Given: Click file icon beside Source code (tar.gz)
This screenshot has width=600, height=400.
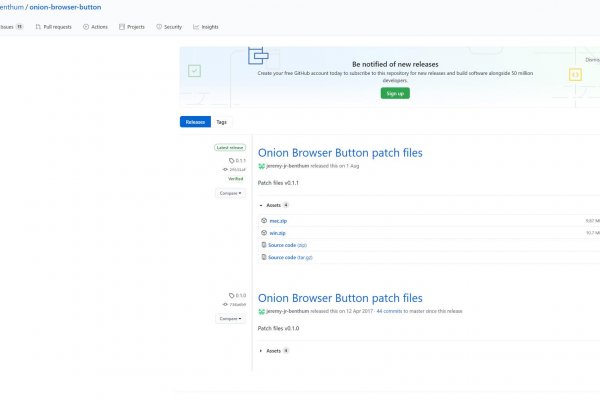Looking at the screenshot, I should point(264,257).
